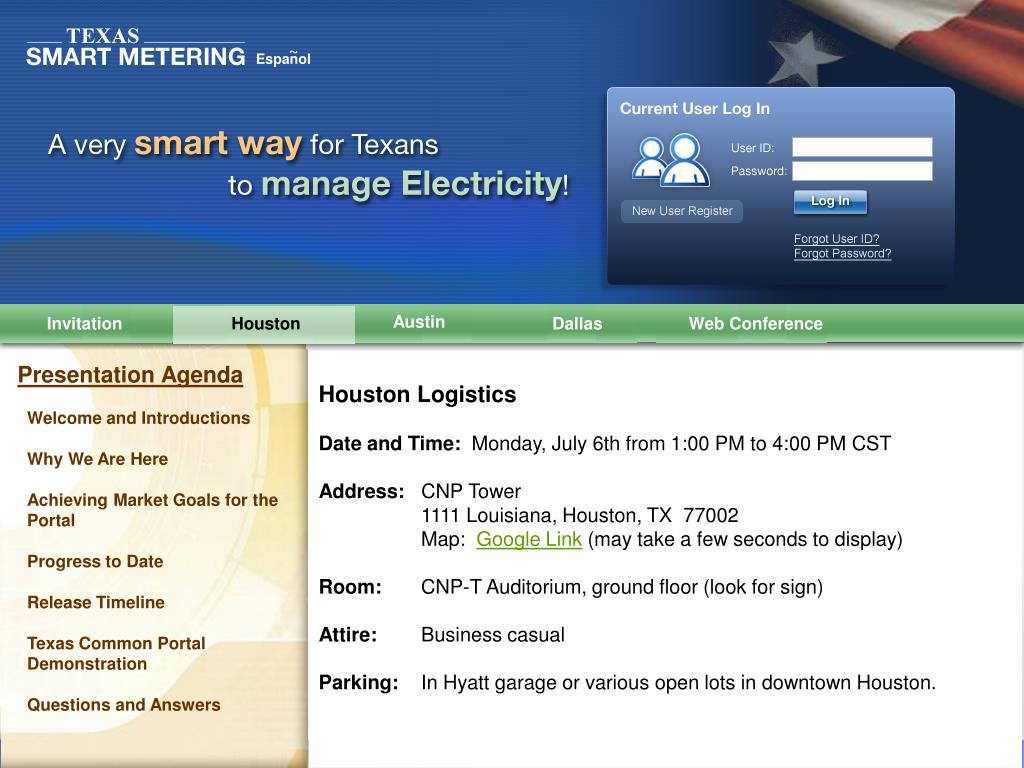1024x768 pixels.
Task: Click the CNP Tower address text
Action: pyautogui.click(x=471, y=491)
